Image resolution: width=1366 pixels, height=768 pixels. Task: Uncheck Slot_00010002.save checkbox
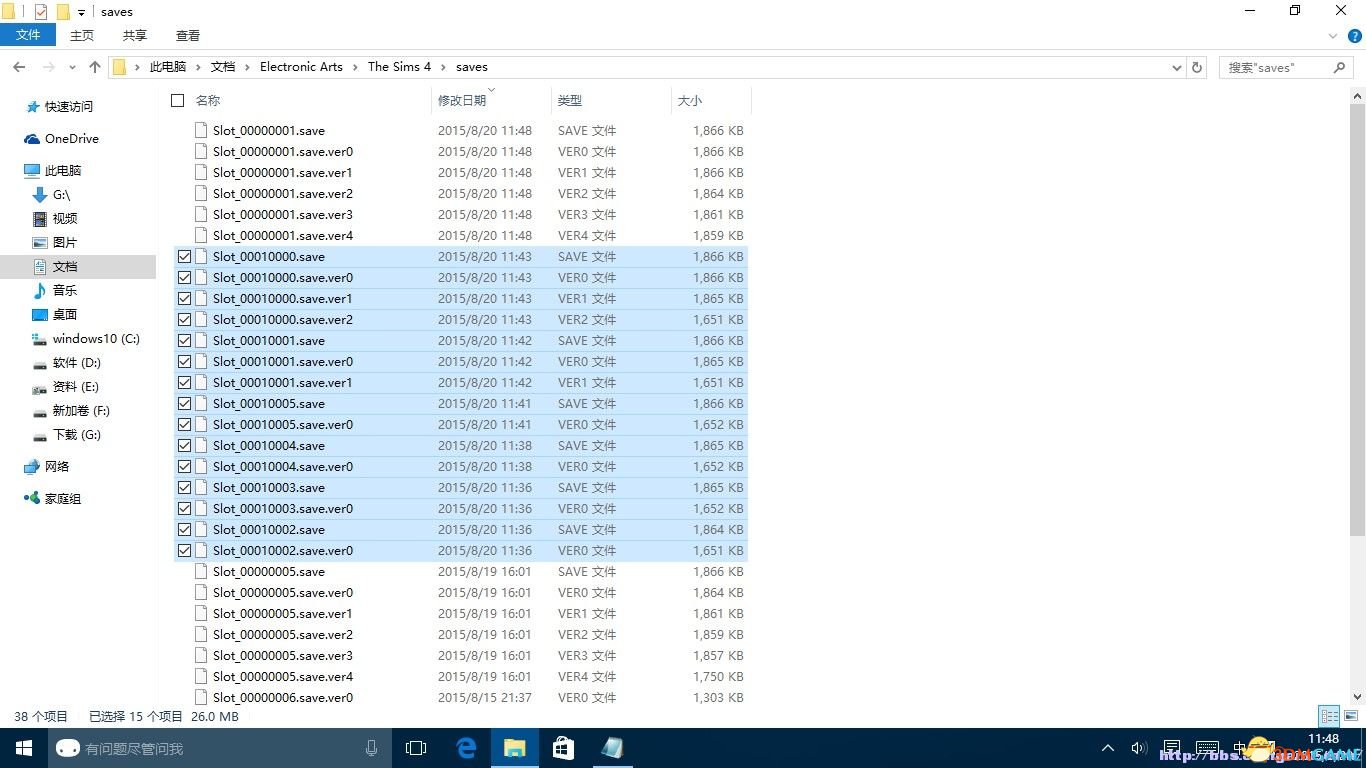tap(184, 530)
